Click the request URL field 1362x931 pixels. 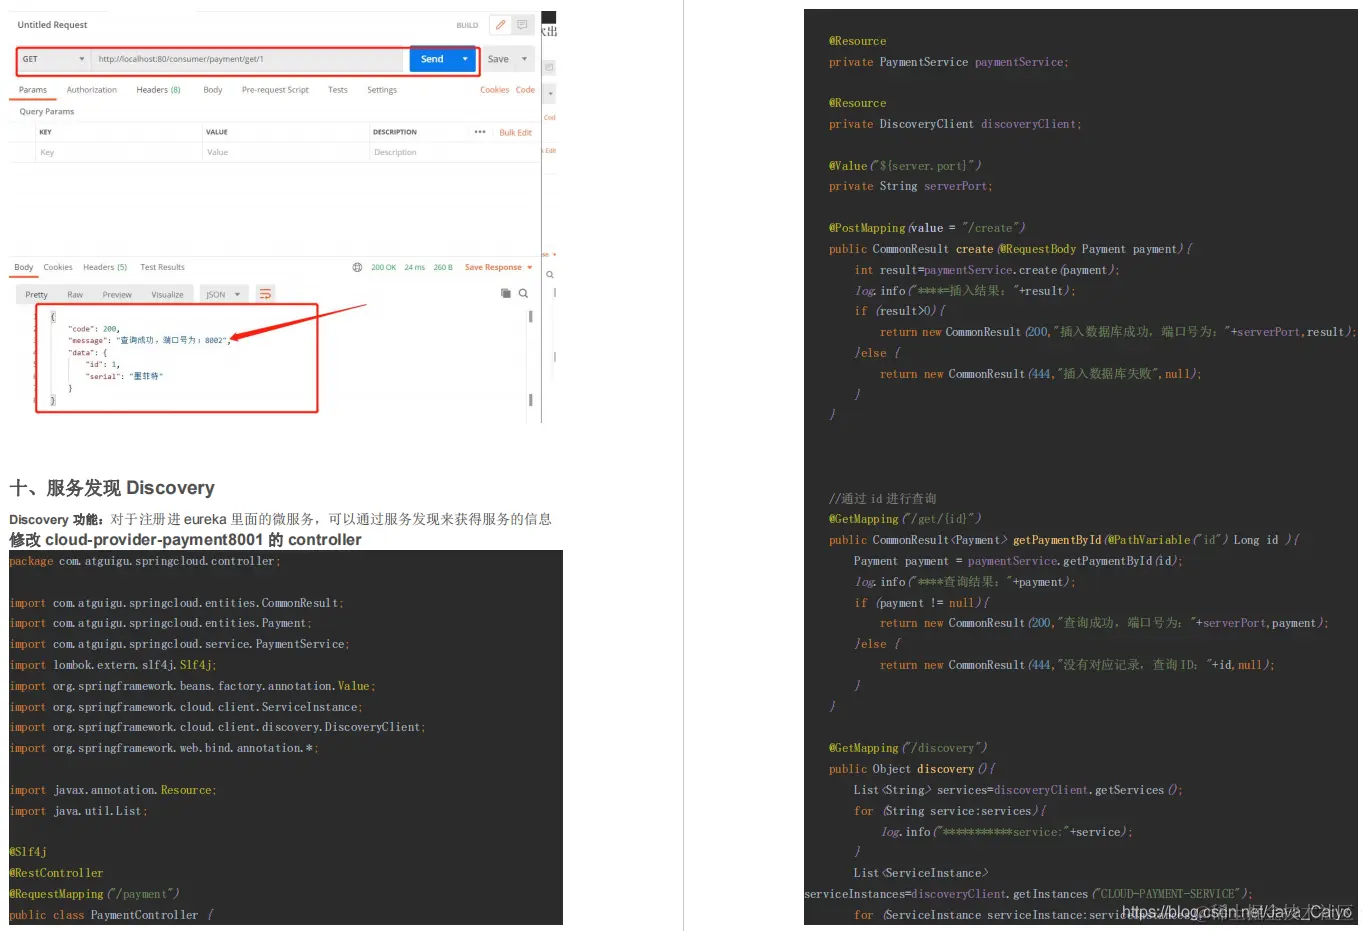[248, 59]
